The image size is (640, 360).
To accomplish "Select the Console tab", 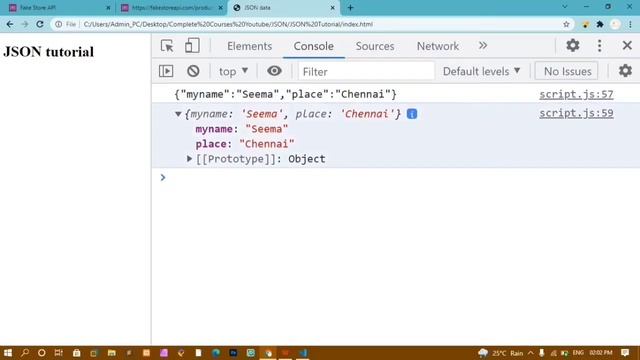I will (313, 46).
